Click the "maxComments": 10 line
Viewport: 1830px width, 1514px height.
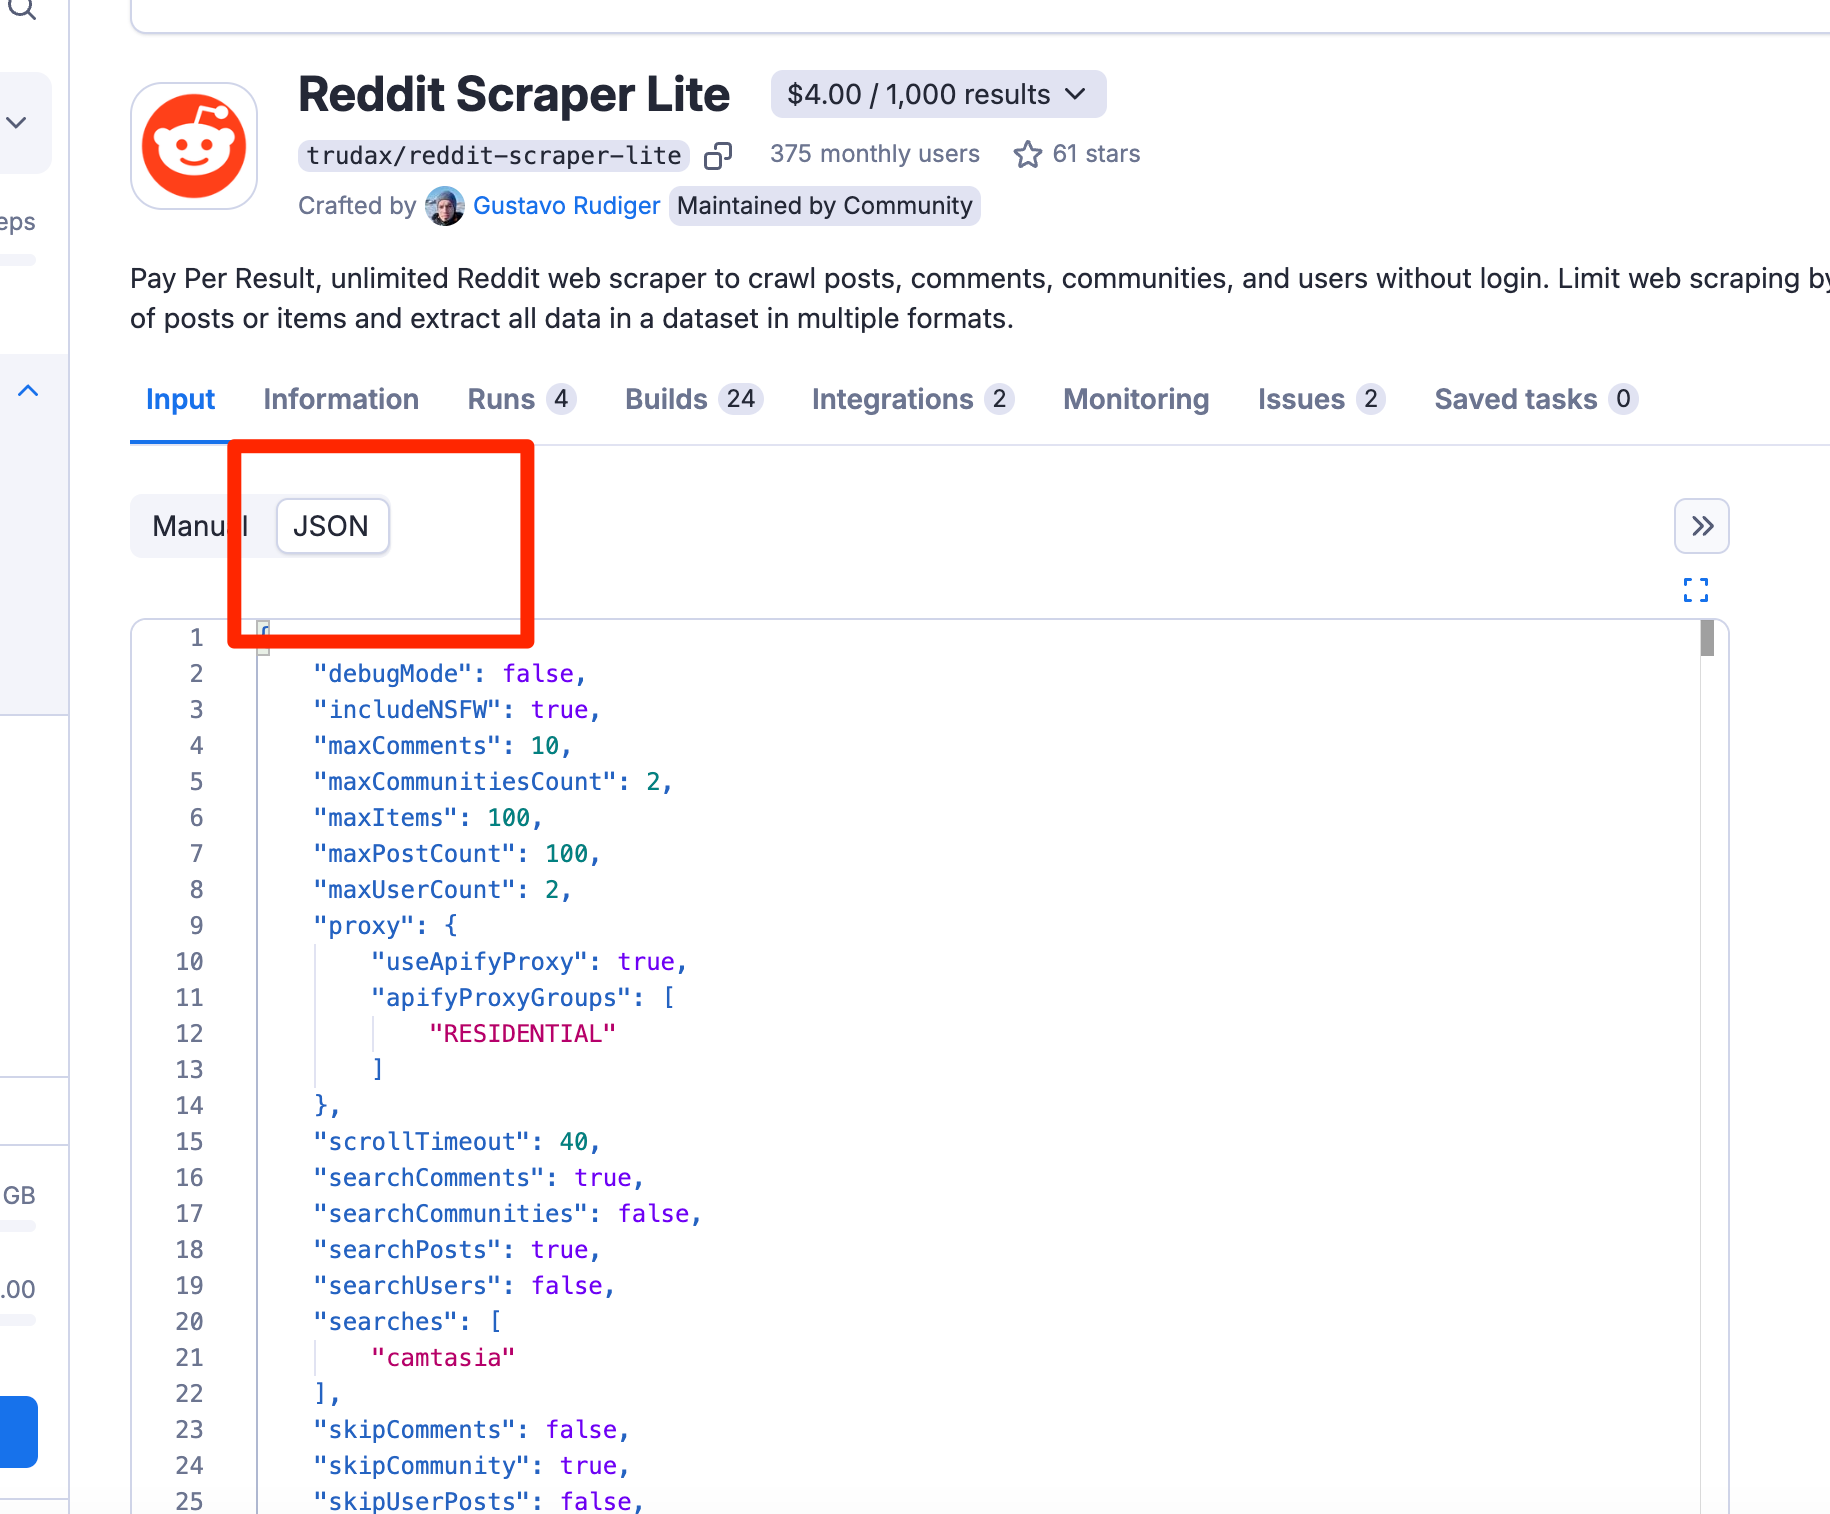pos(442,746)
